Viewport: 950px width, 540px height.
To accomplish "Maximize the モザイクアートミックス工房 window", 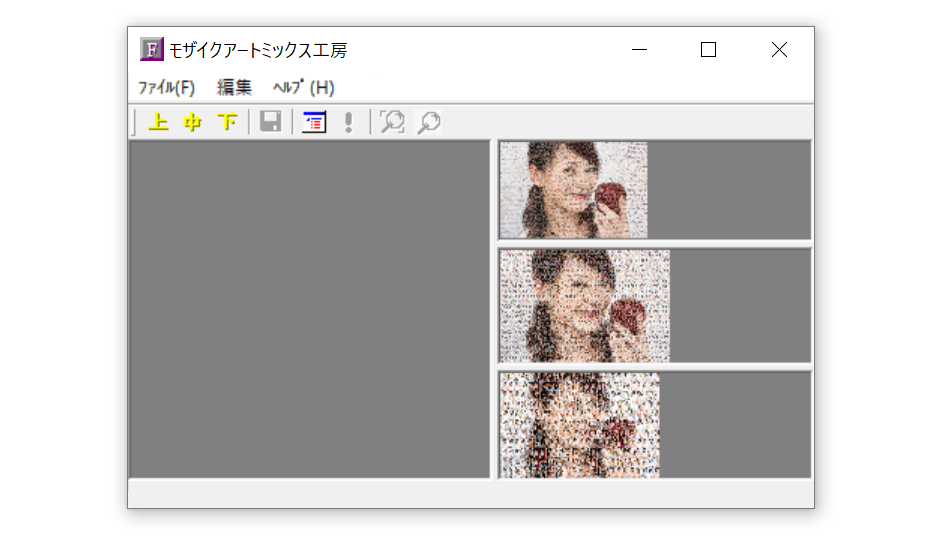I will point(708,50).
